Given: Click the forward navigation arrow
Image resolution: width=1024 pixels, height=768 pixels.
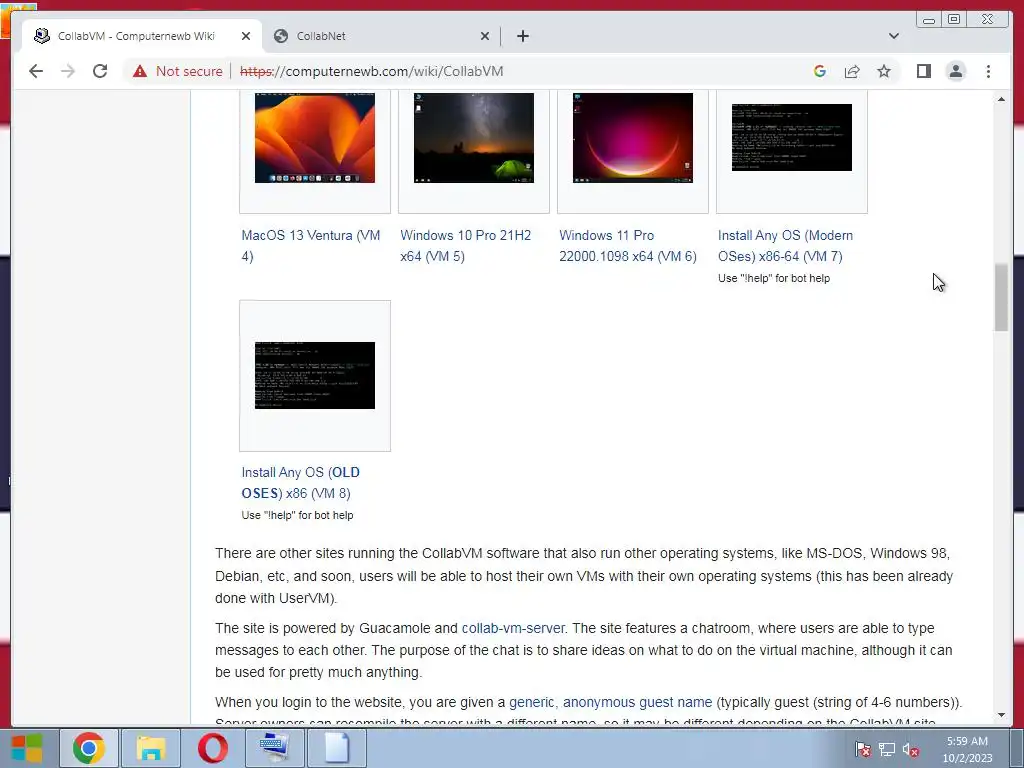Looking at the screenshot, I should [x=68, y=71].
